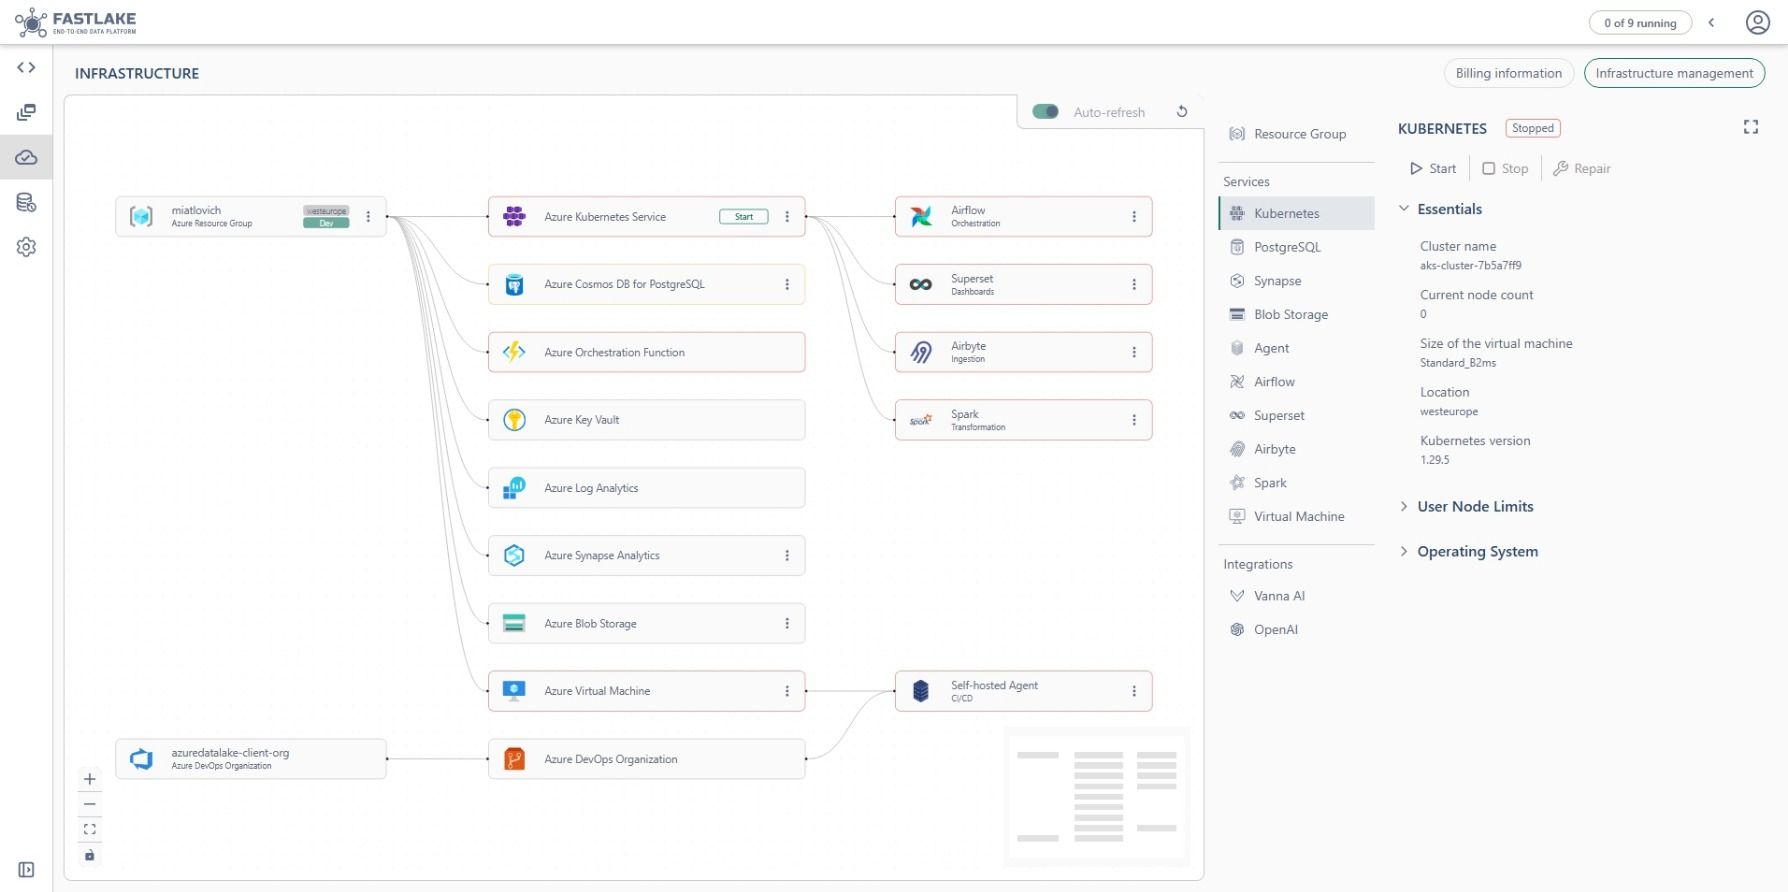Start the Kubernetes cluster from panel

tap(1433, 169)
